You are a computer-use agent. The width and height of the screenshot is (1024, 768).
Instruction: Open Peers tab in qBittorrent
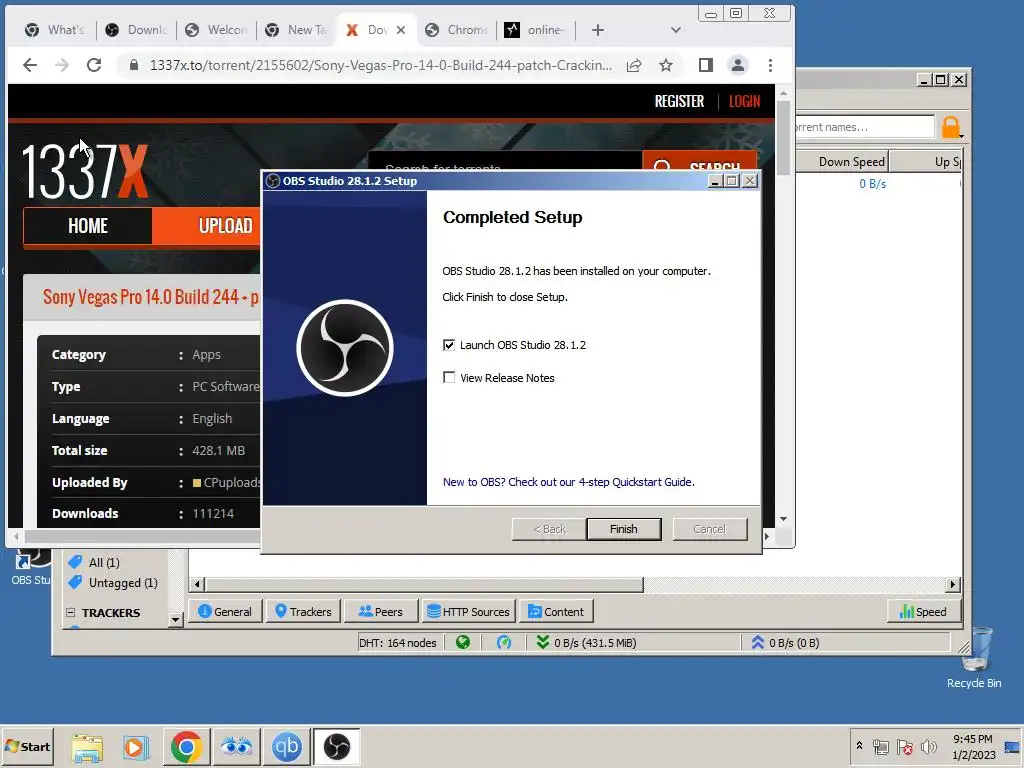tap(381, 612)
